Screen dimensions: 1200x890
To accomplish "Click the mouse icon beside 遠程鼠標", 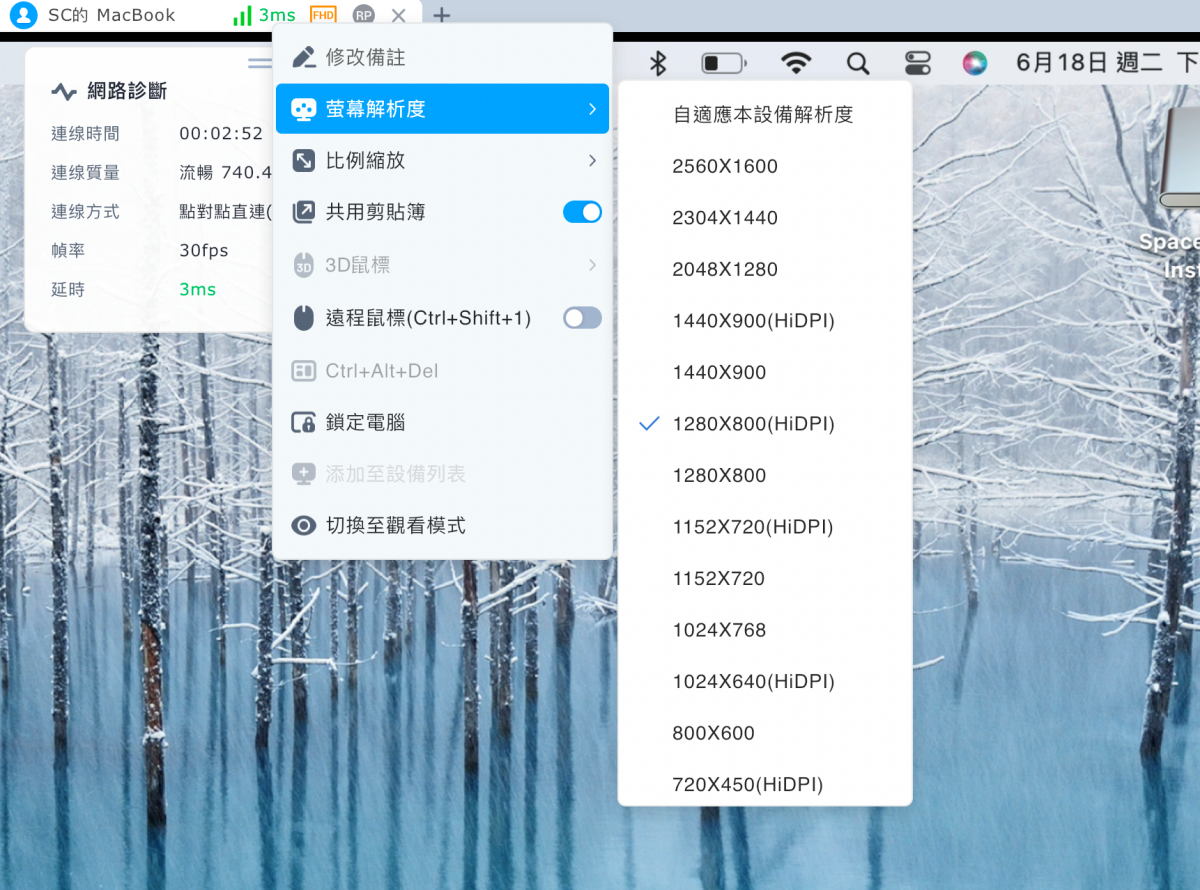I will [304, 318].
